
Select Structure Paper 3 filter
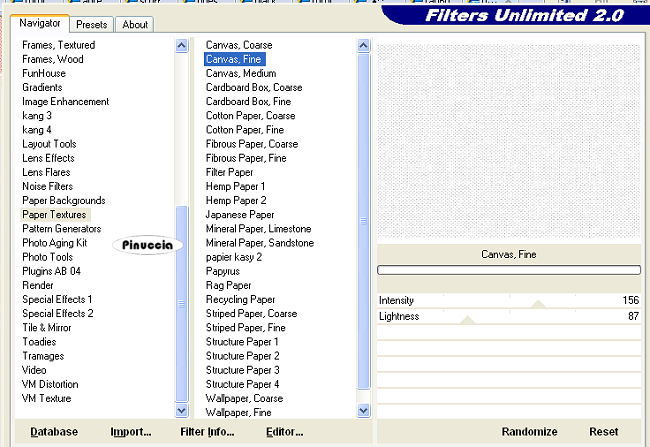pos(243,370)
